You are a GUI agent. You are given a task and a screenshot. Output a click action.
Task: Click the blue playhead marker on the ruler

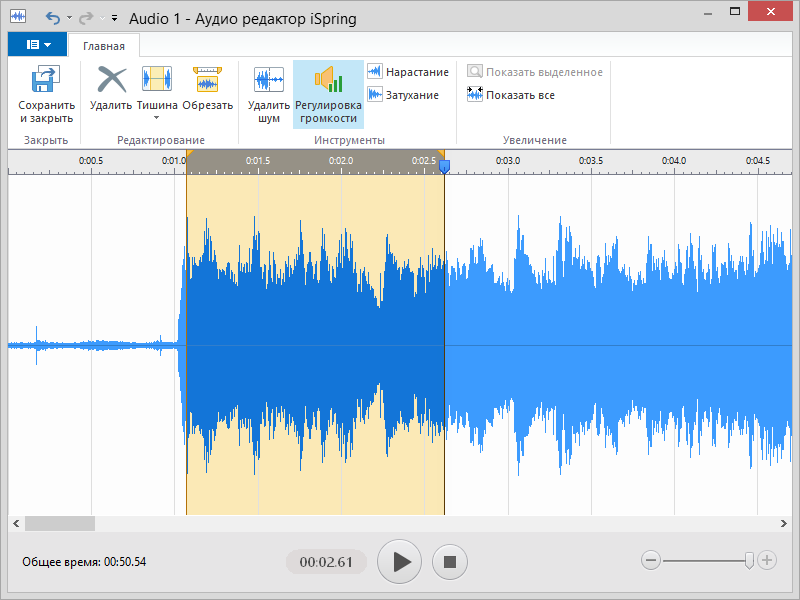pyautogui.click(x=445, y=166)
